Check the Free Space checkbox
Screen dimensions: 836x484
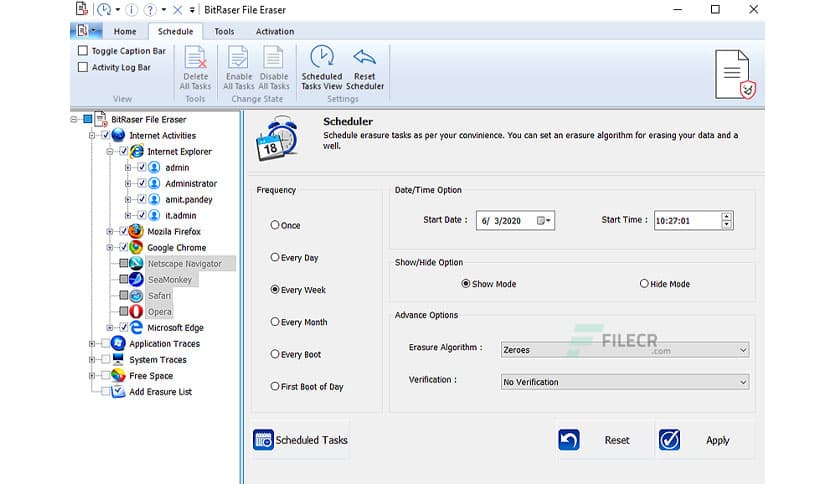(x=106, y=375)
